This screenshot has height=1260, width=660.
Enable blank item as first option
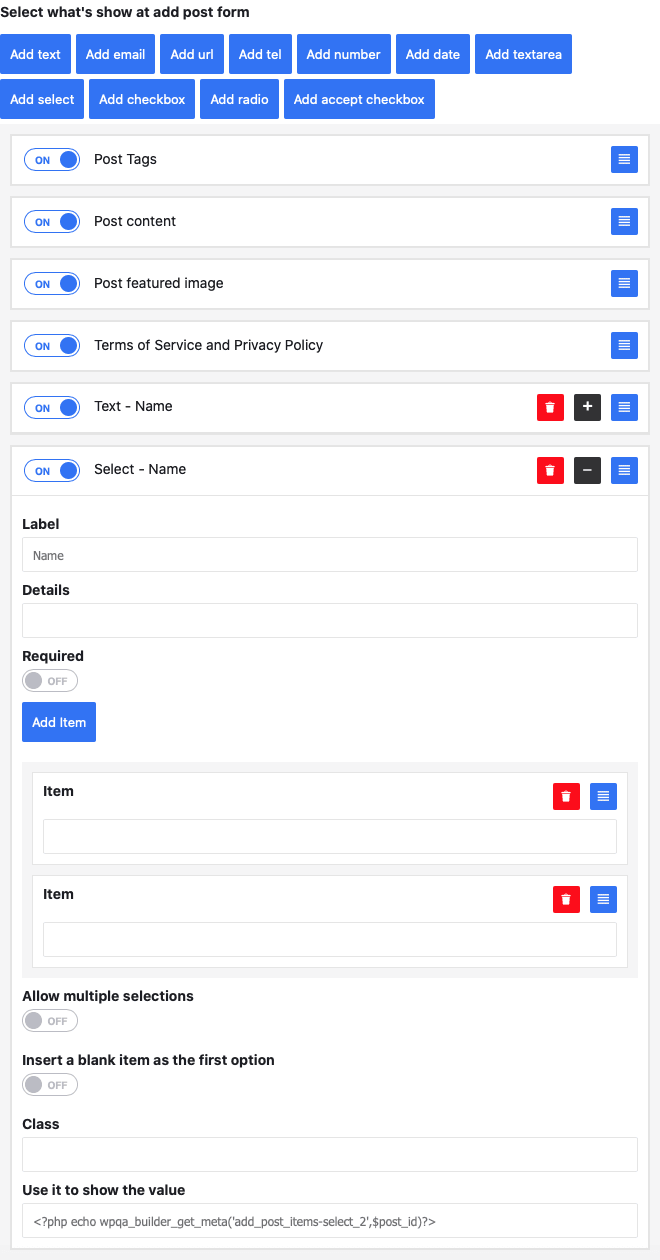click(x=50, y=1085)
